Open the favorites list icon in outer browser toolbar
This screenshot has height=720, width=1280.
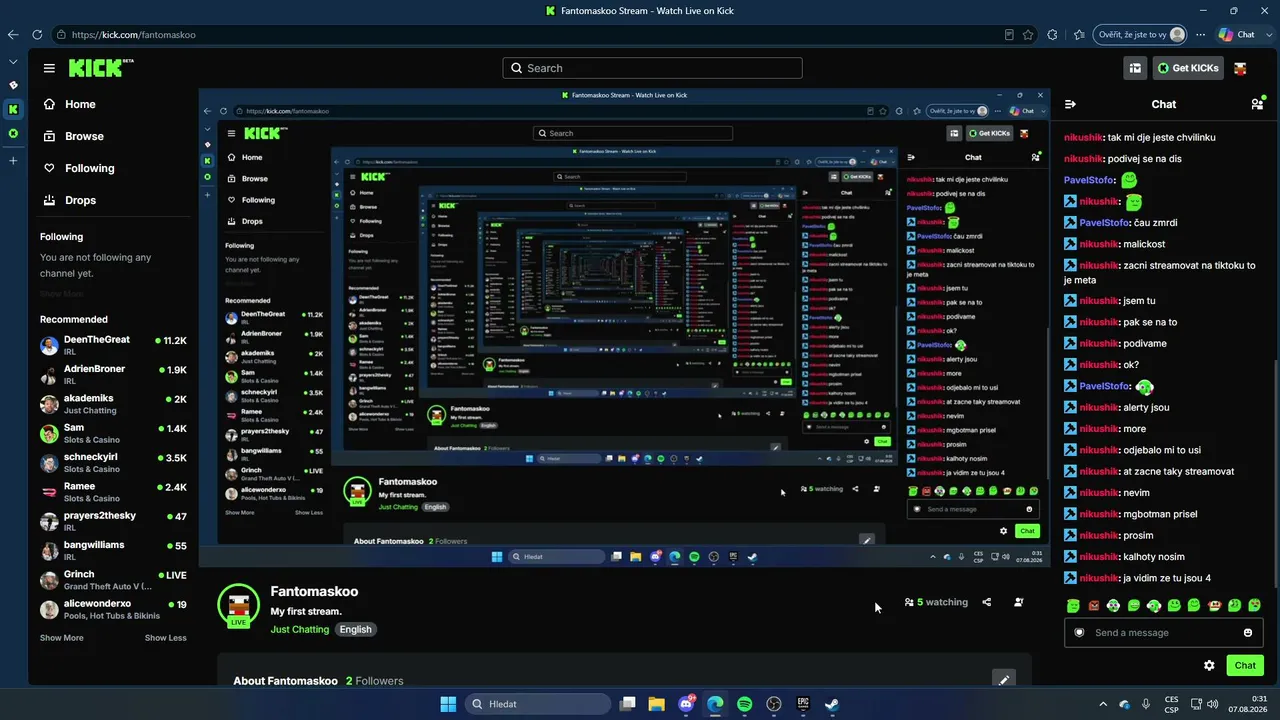pyautogui.click(x=1078, y=35)
